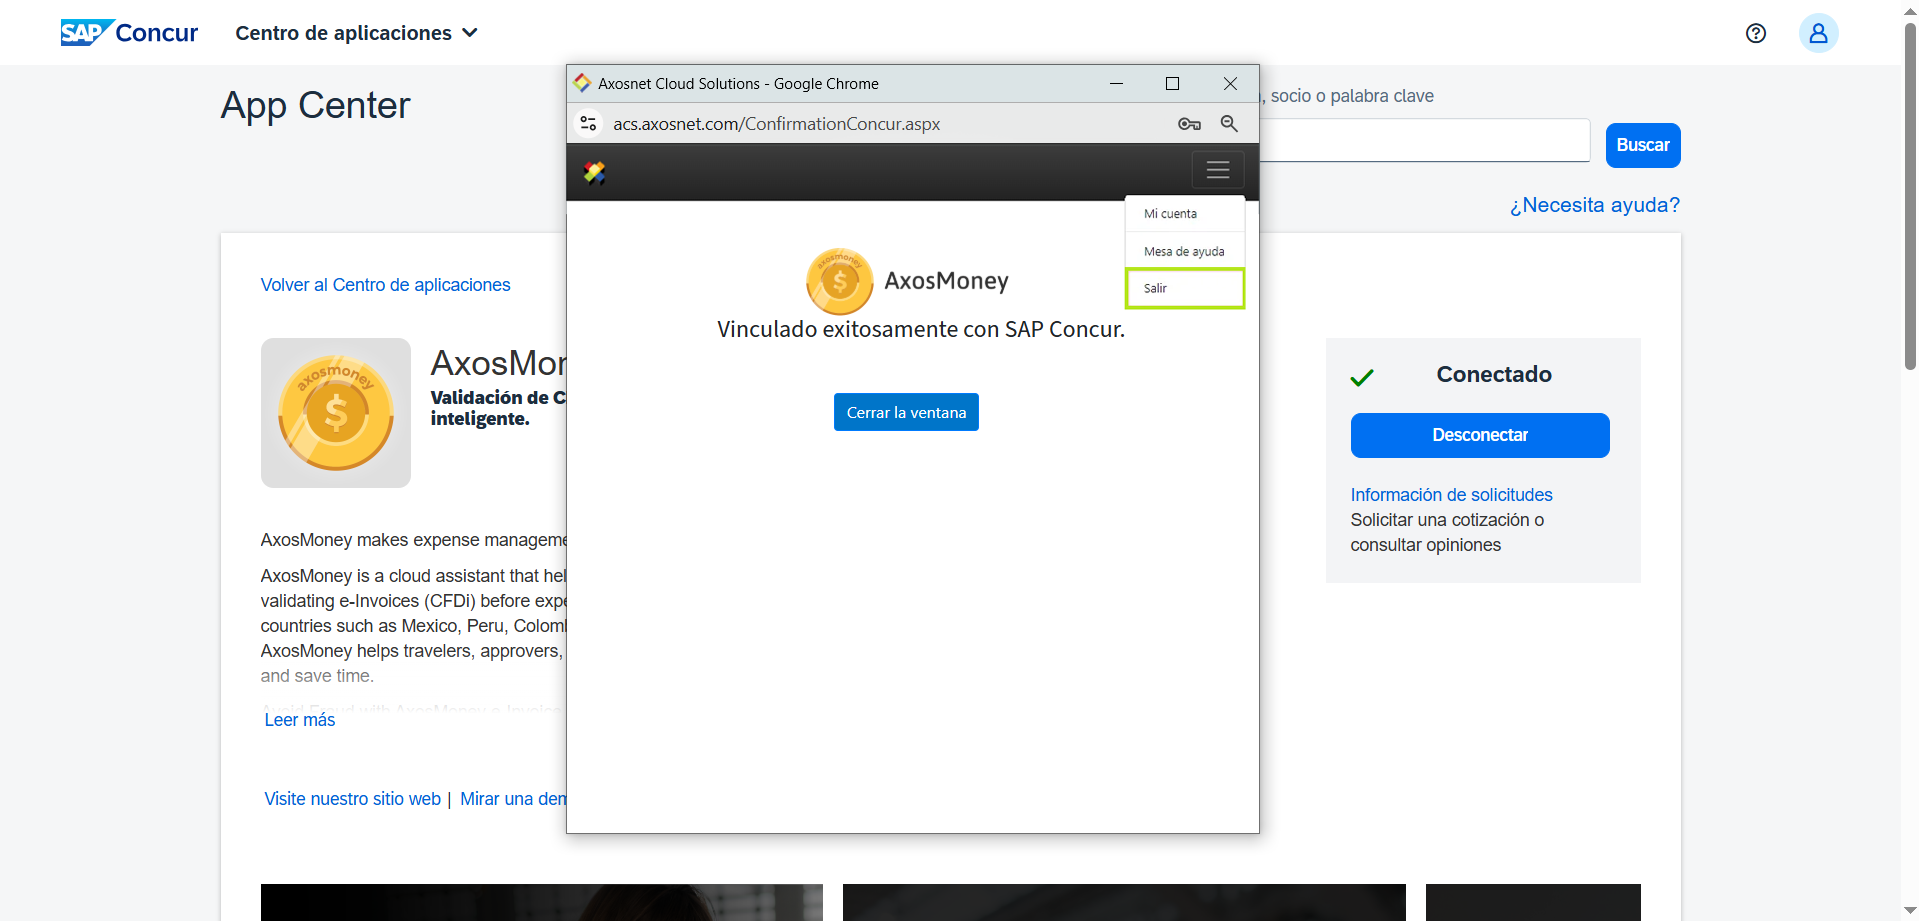Click the AxosMoney app thumbnail image

(336, 413)
